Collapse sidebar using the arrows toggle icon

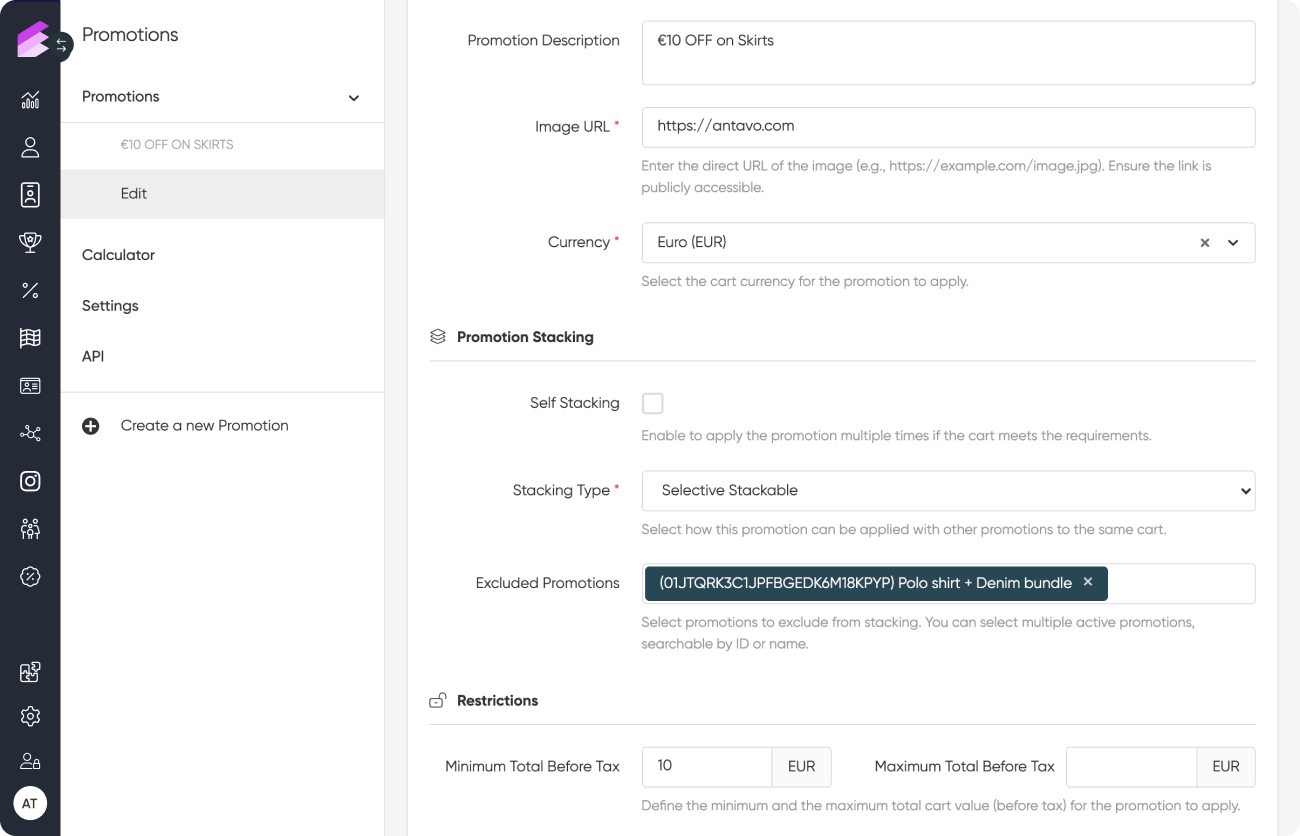coord(61,45)
